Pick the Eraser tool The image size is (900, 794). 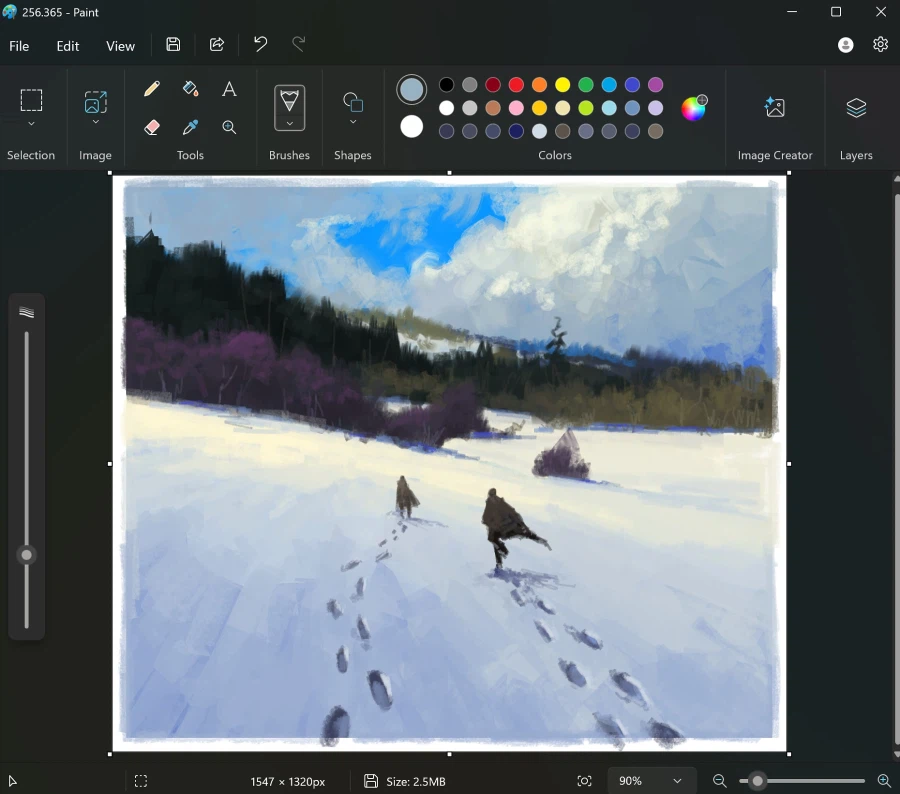(x=152, y=127)
